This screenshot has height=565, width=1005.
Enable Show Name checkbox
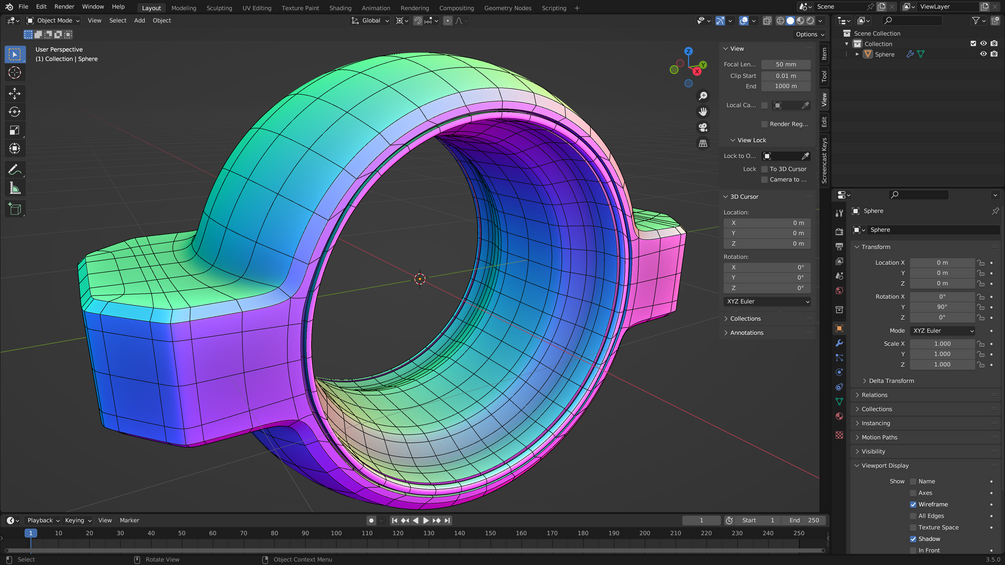913,481
